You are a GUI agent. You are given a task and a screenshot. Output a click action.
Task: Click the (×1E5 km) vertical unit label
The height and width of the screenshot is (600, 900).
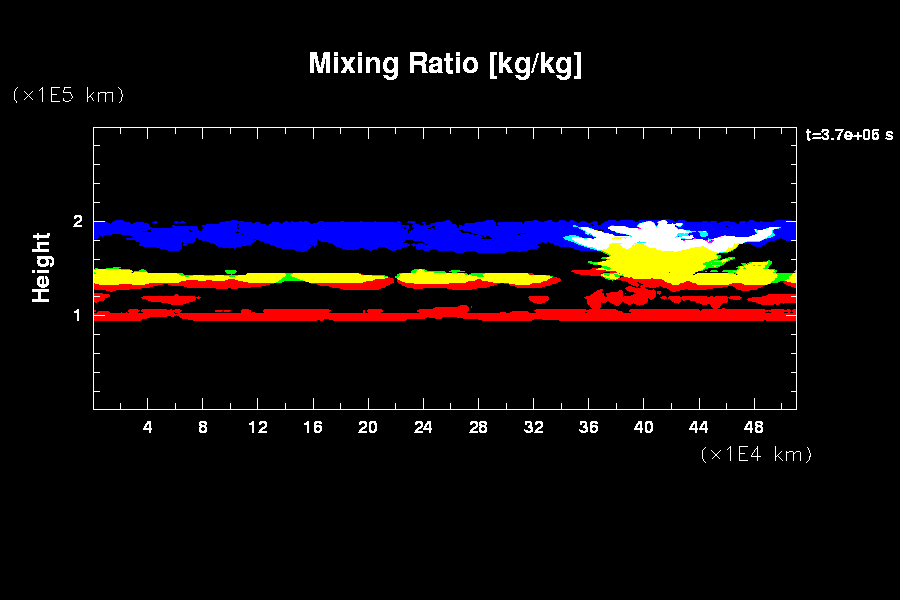(x=68, y=95)
